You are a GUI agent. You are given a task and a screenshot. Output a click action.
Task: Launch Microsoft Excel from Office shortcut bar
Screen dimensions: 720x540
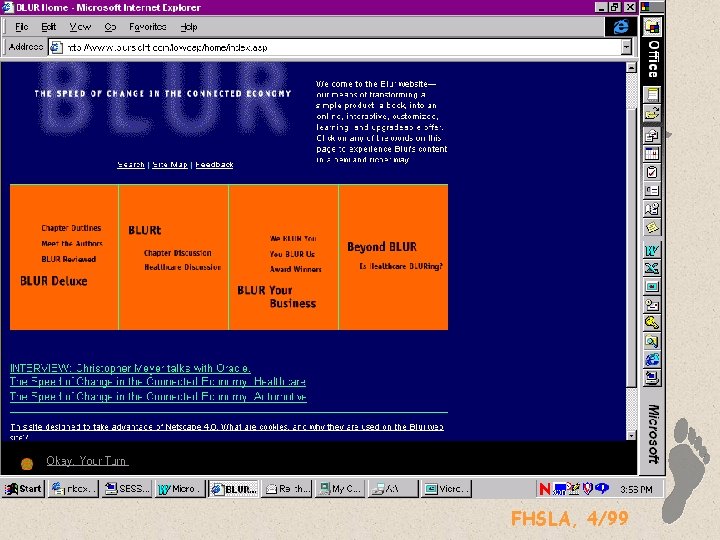click(652, 268)
